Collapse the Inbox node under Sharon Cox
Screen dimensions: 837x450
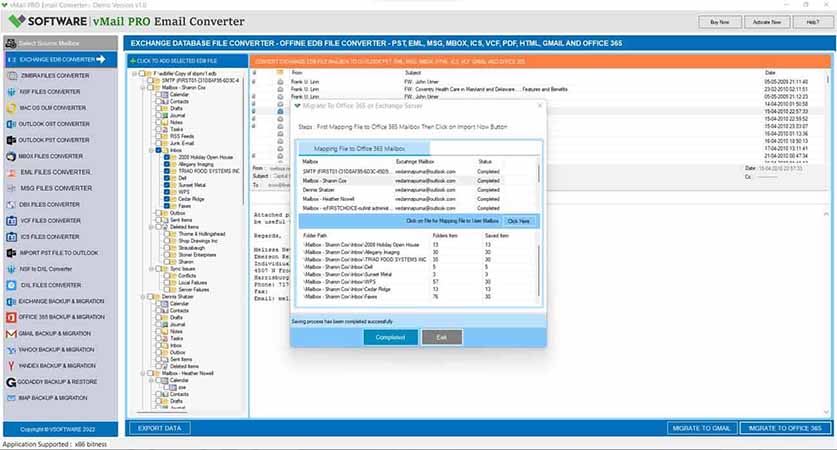pos(152,151)
